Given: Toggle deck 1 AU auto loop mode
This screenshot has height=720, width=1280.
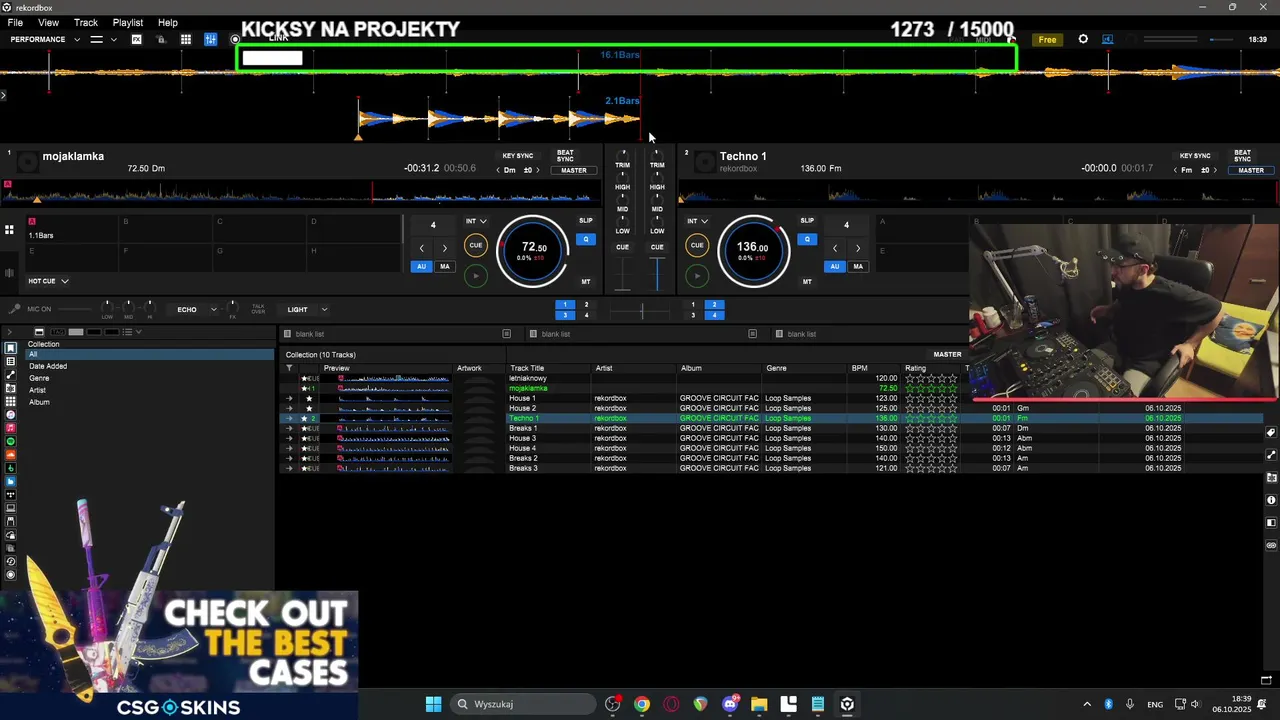Looking at the screenshot, I should tap(421, 266).
